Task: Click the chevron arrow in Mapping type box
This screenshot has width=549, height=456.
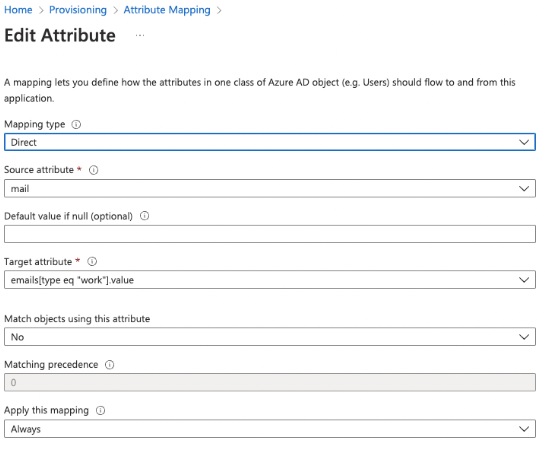Action: [x=524, y=142]
